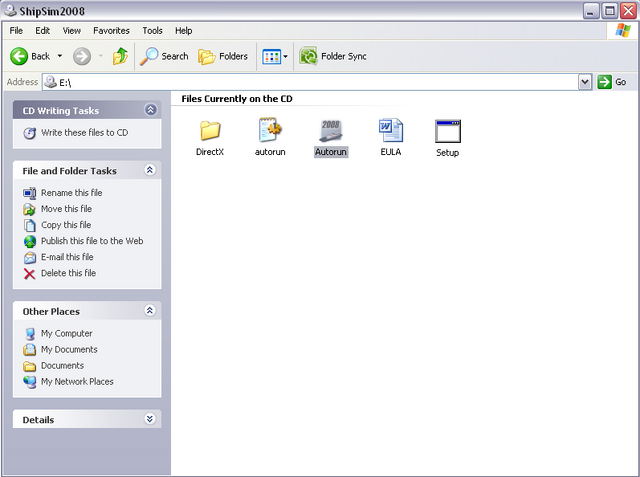Minimize the ShipSim2008 window
The height and width of the screenshot is (477, 640).
click(590, 11)
